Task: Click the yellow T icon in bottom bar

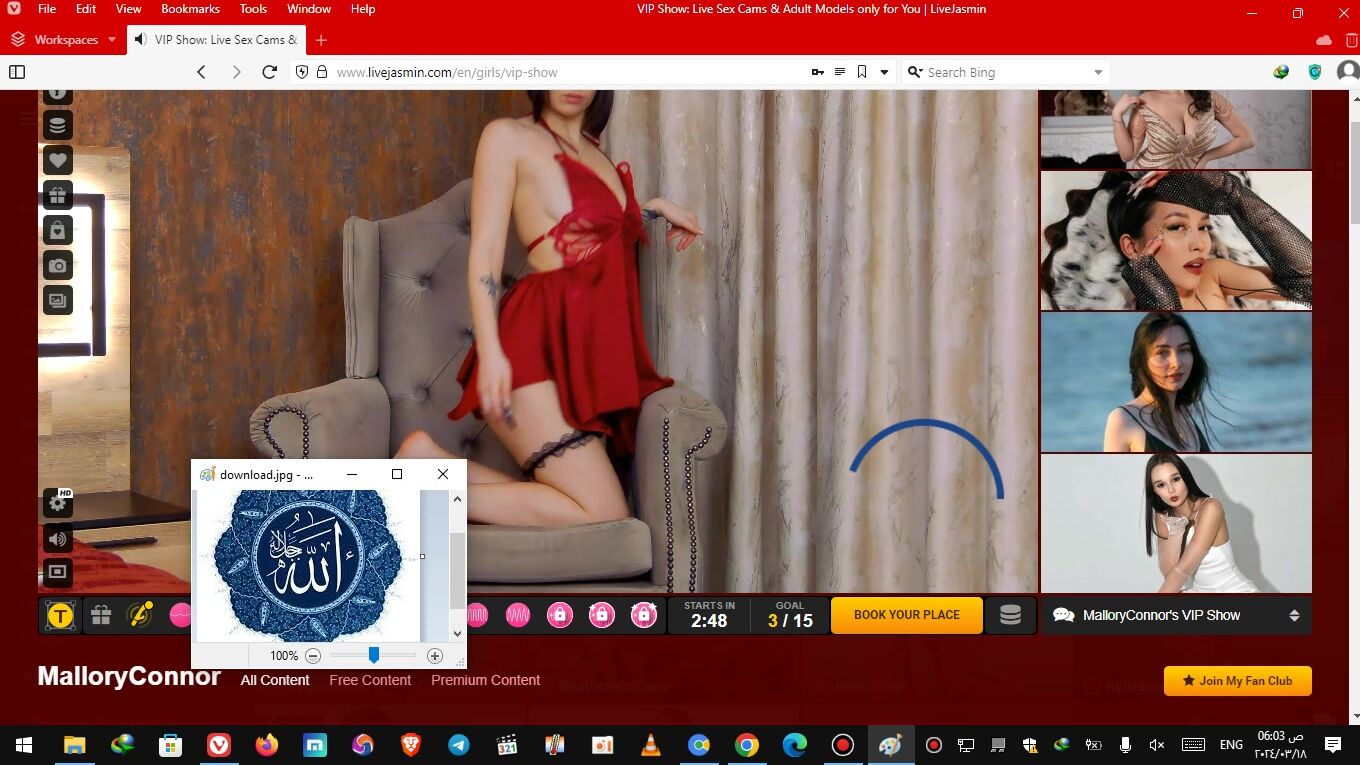Action: pos(60,616)
